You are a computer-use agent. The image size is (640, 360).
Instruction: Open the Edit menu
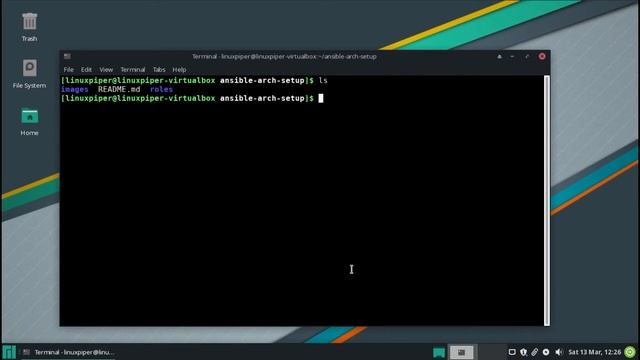click(x=86, y=70)
